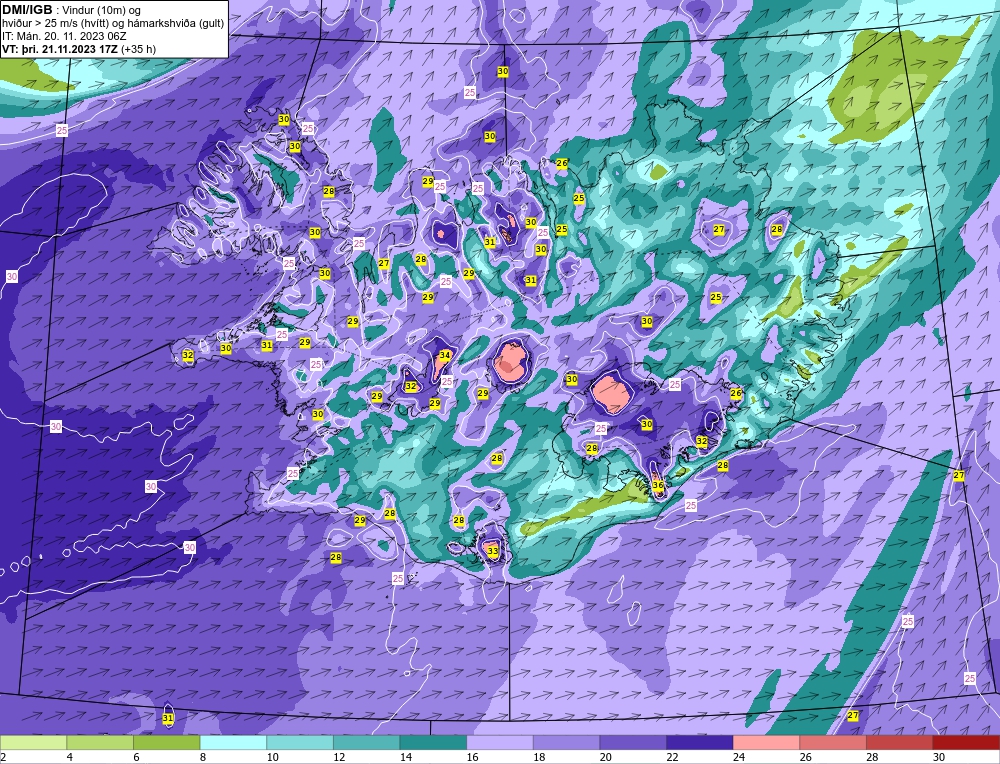This screenshot has height=764, width=1000.
Task: Select the pale cyan legend swatch at 8
Action: click(233, 742)
